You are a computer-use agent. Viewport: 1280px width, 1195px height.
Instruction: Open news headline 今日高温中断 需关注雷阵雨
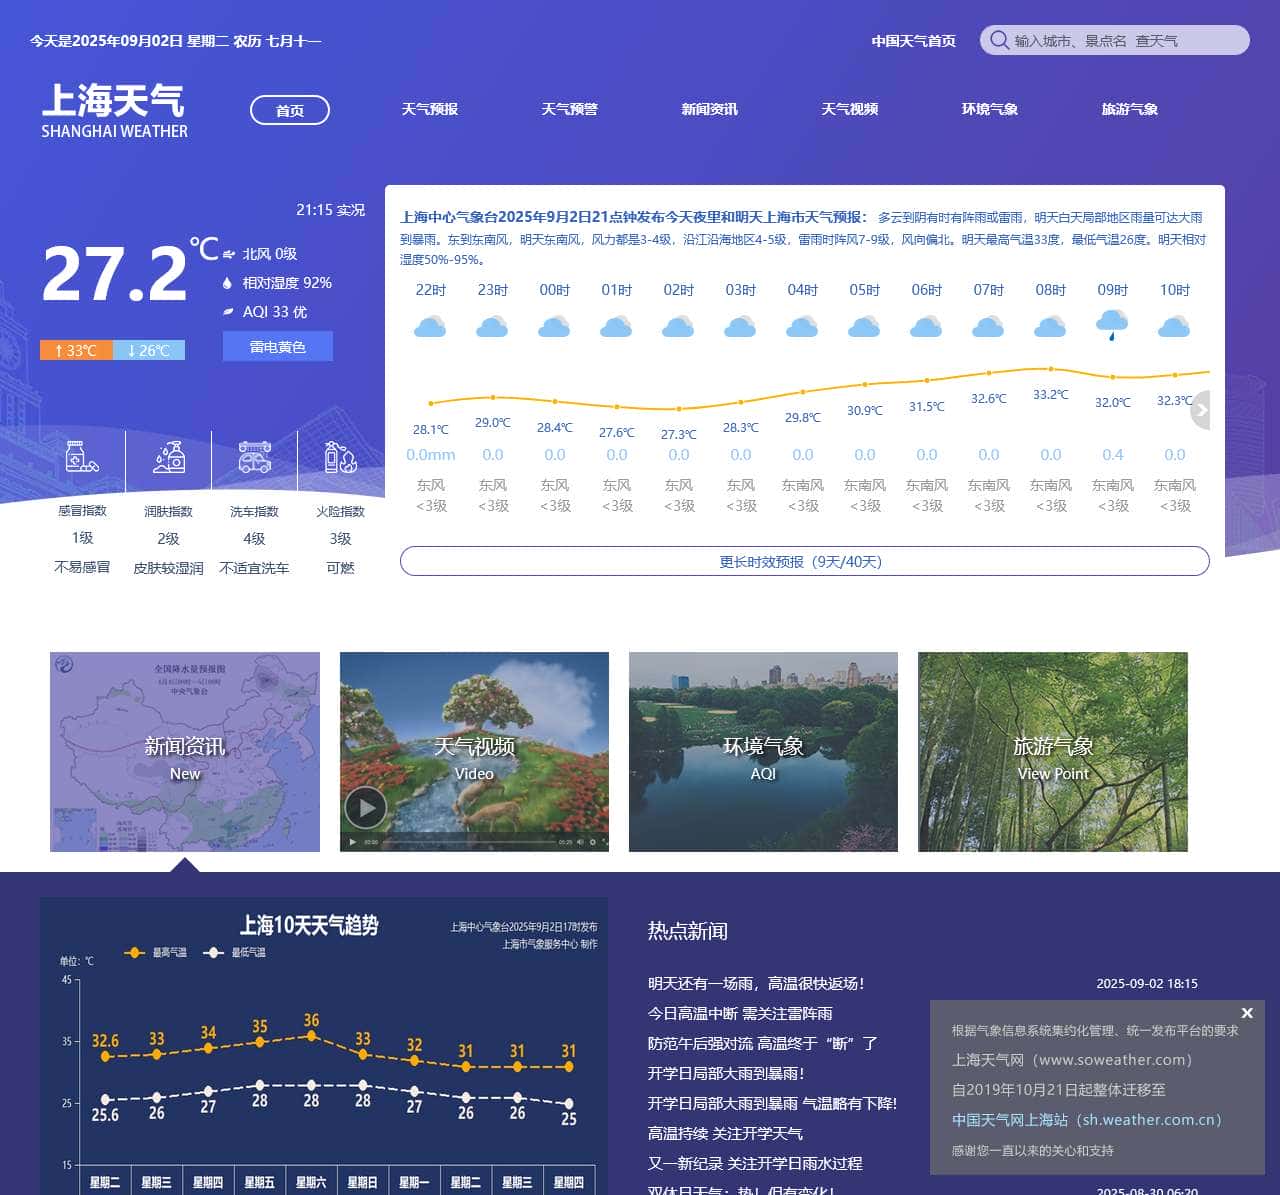point(740,1013)
